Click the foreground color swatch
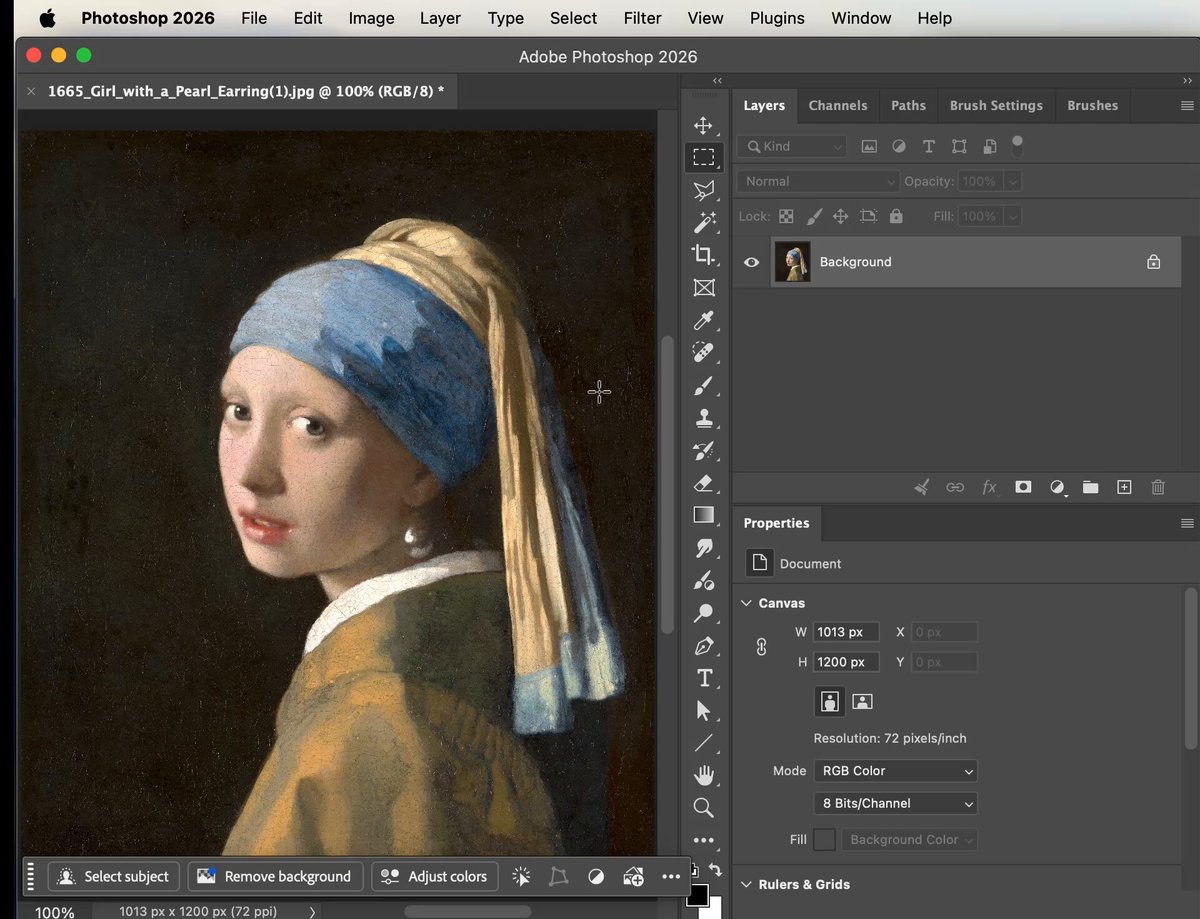The height and width of the screenshot is (919, 1200). click(697, 894)
